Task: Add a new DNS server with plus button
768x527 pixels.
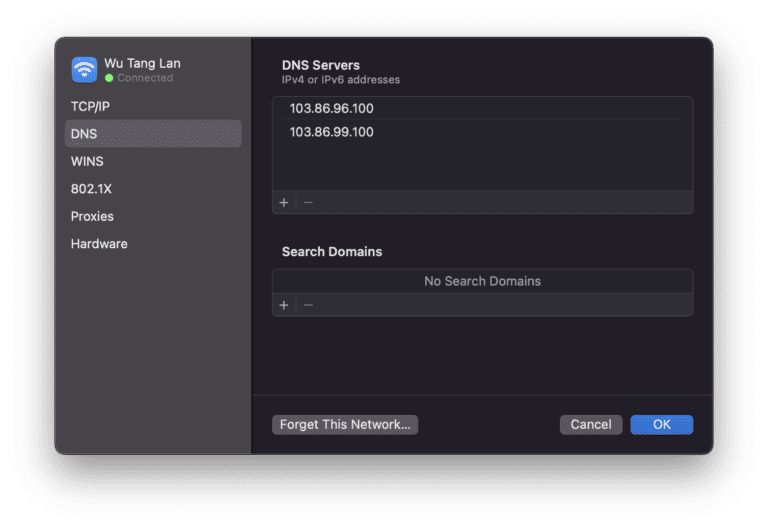Action: click(284, 202)
